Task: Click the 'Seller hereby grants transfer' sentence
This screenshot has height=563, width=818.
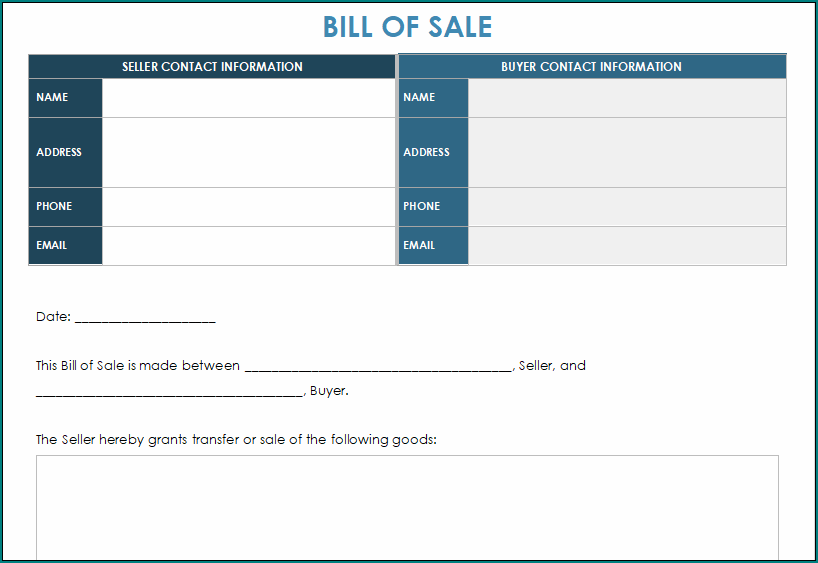Action: click(x=236, y=440)
